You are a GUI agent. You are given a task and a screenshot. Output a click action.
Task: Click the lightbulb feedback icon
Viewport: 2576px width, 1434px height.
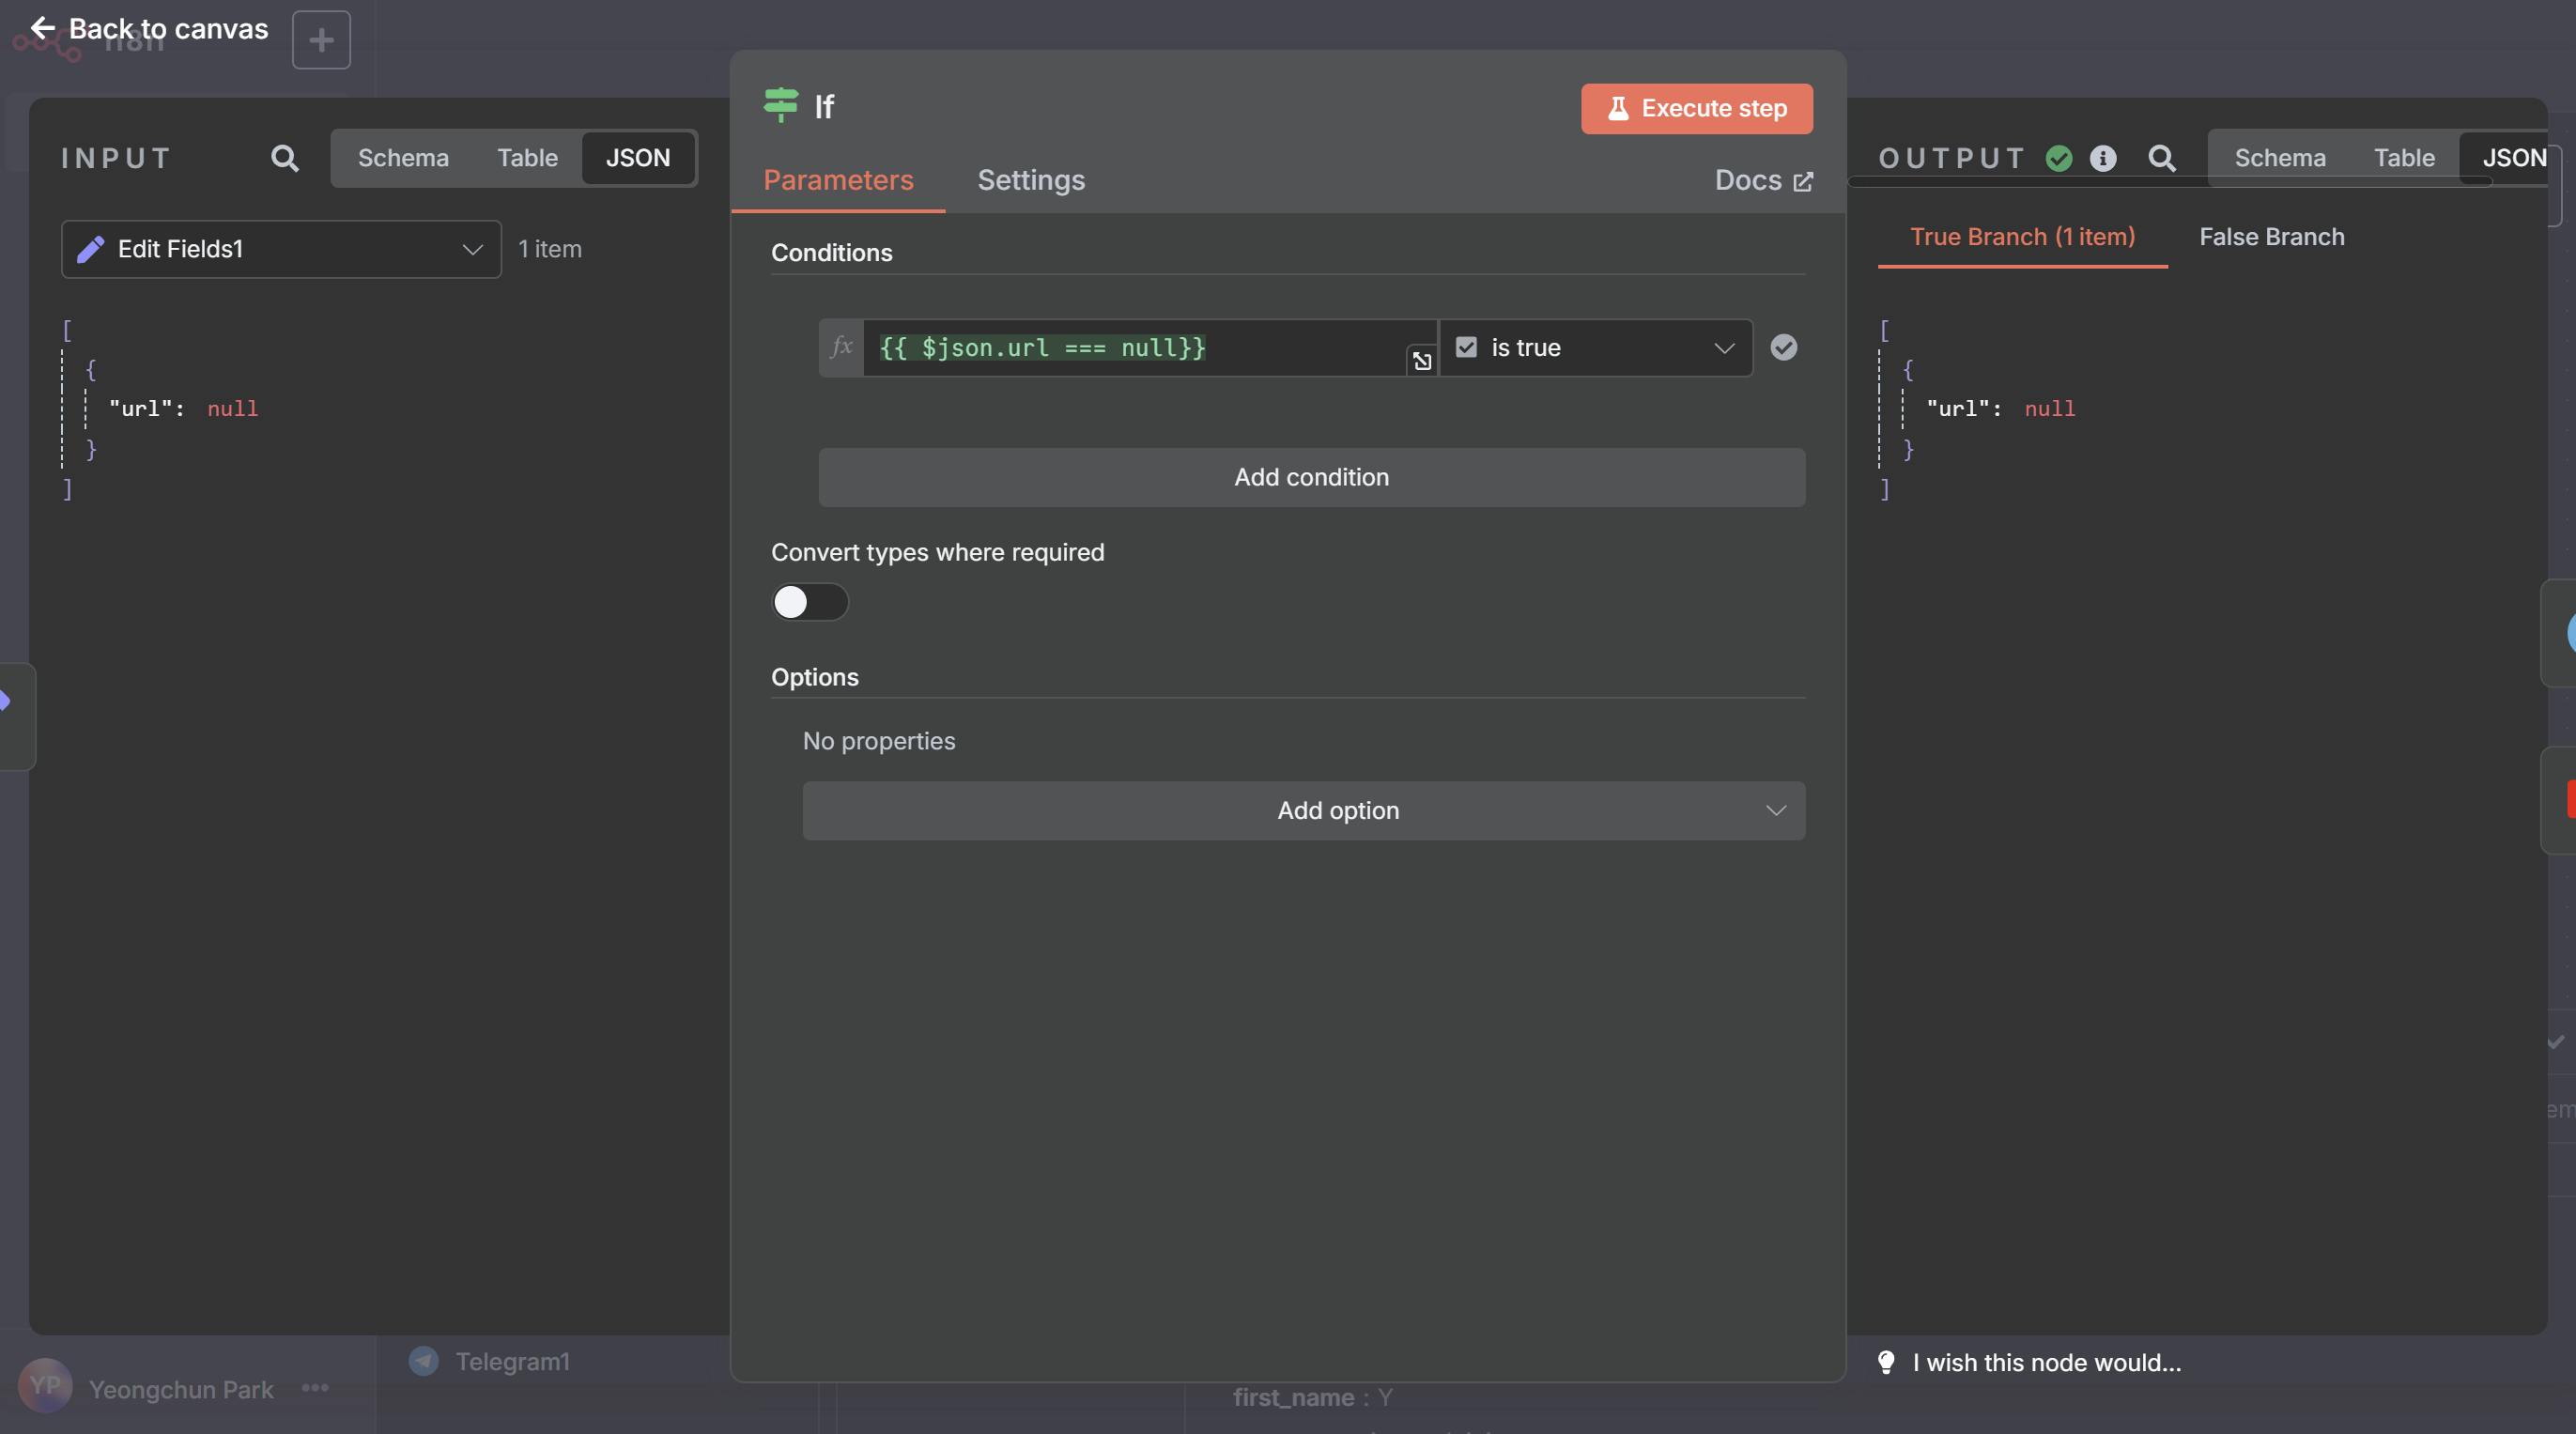point(1886,1362)
